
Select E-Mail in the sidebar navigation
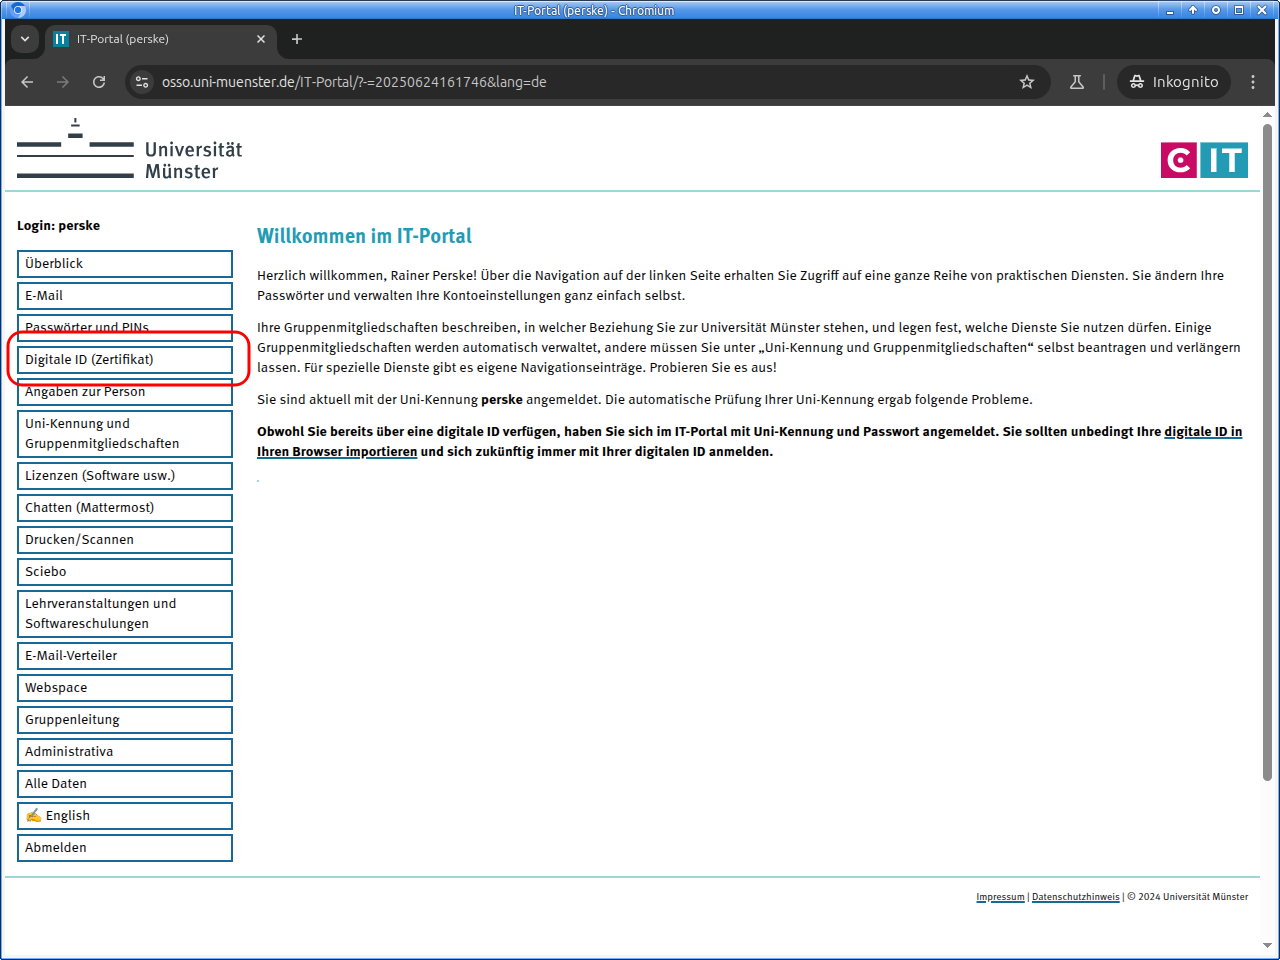[x=124, y=296]
